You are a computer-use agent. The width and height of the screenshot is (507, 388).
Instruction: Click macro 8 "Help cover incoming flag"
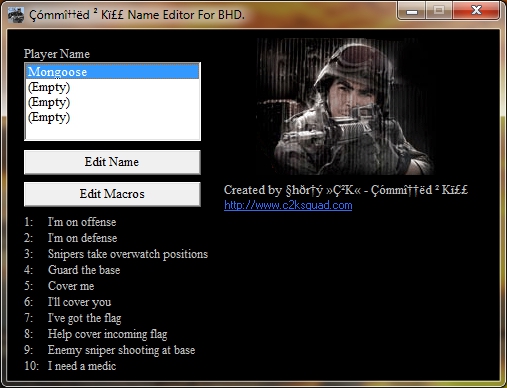pyautogui.click(x=107, y=334)
